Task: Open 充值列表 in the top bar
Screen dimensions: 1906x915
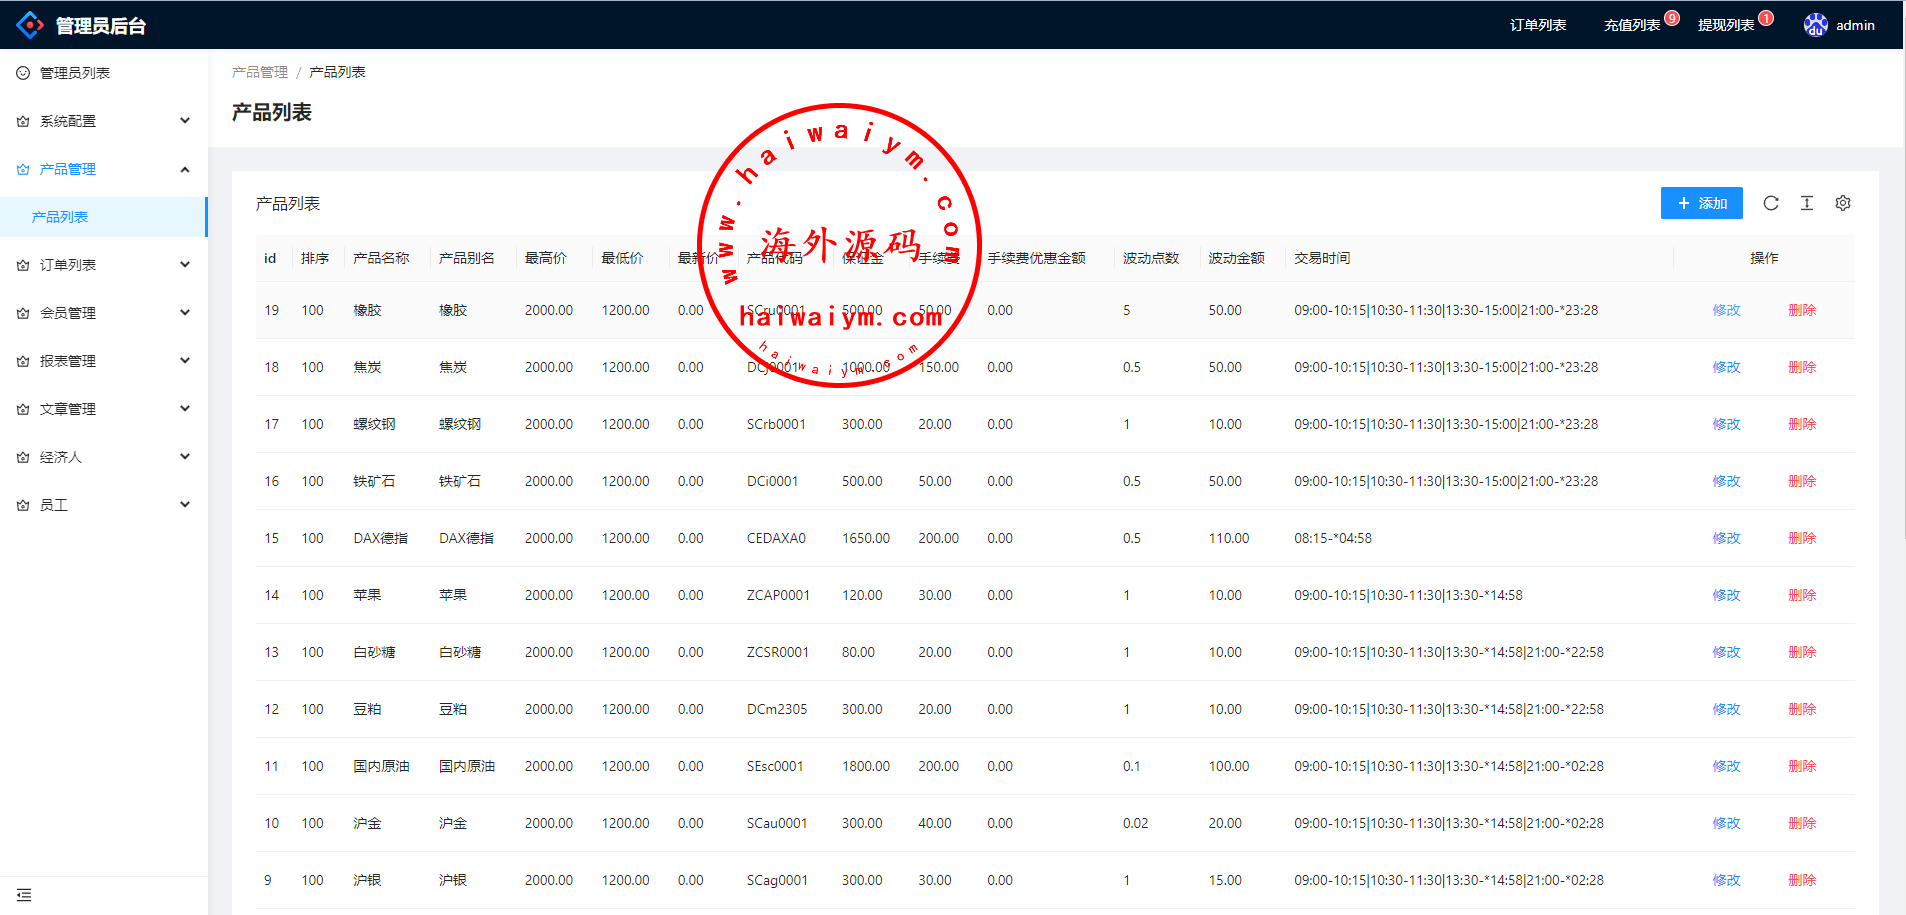Action: pyautogui.click(x=1631, y=25)
